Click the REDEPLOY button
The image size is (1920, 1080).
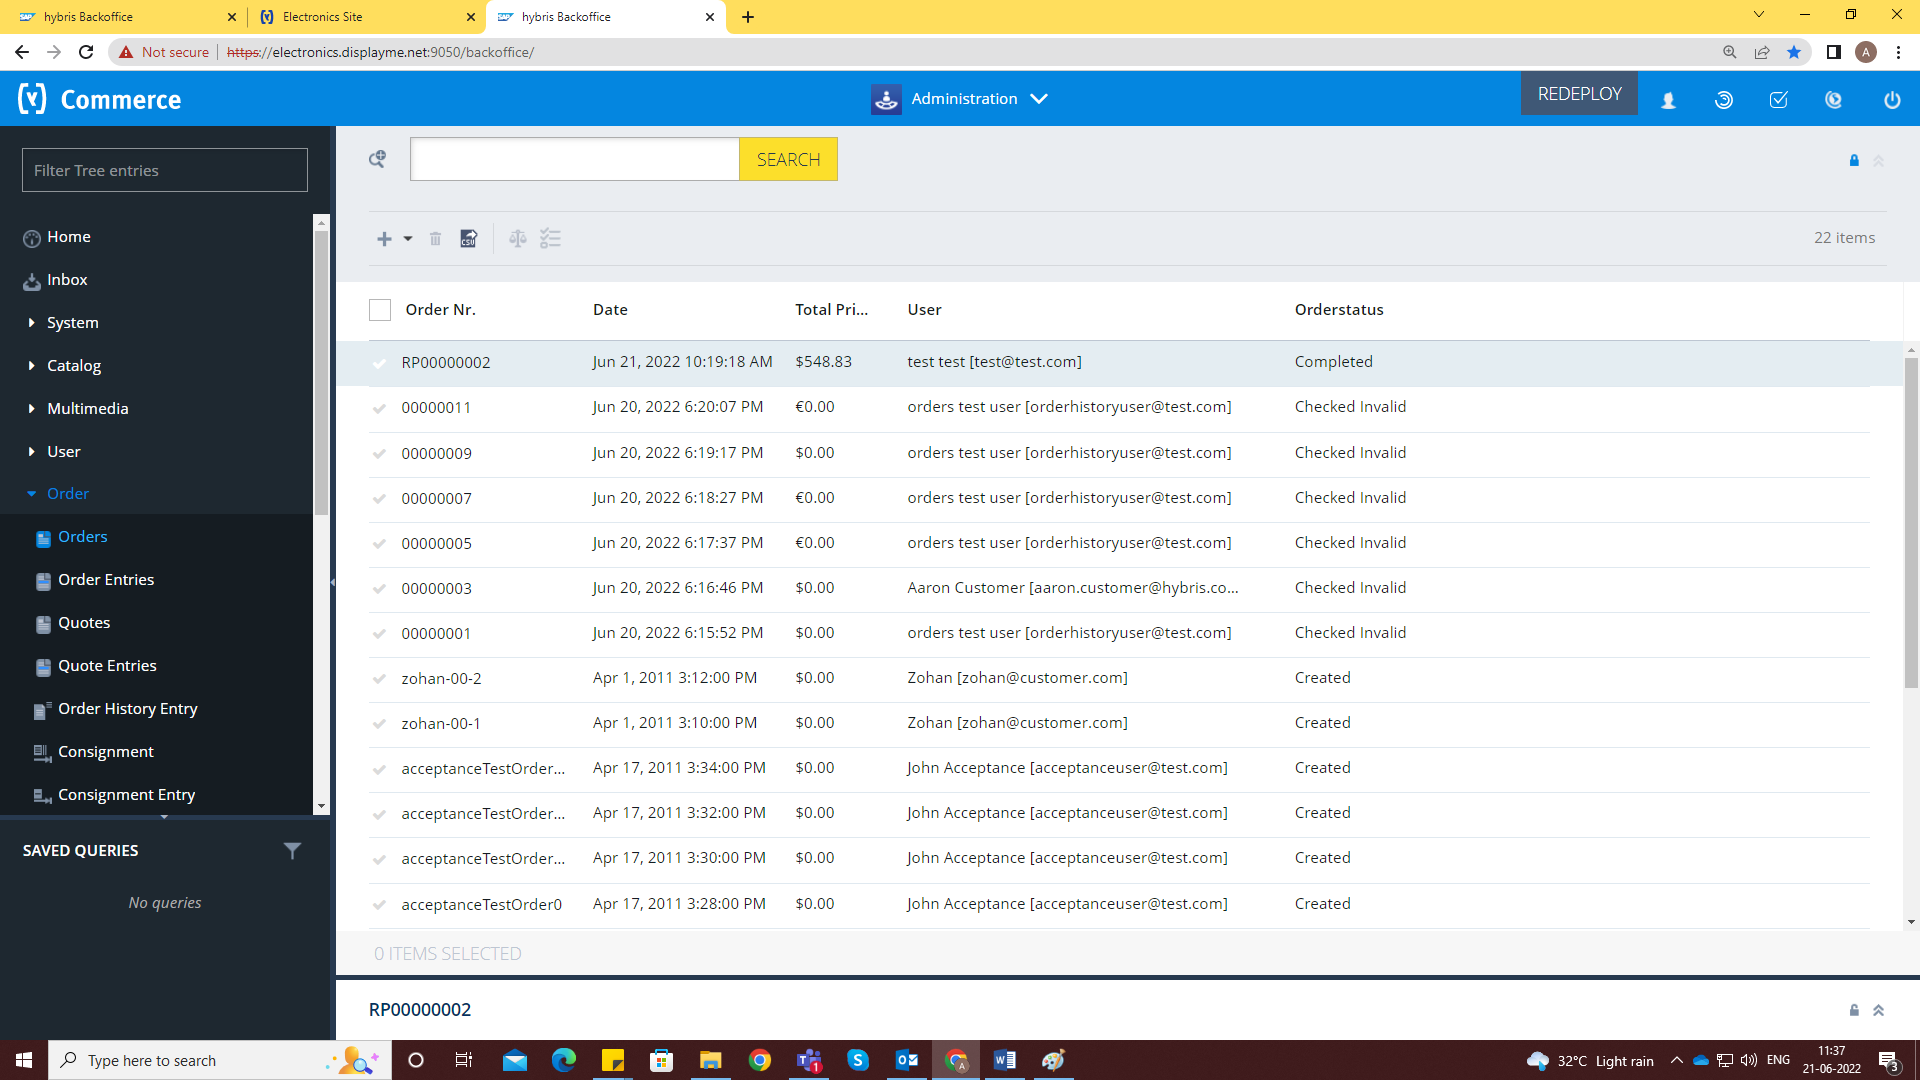tap(1579, 94)
